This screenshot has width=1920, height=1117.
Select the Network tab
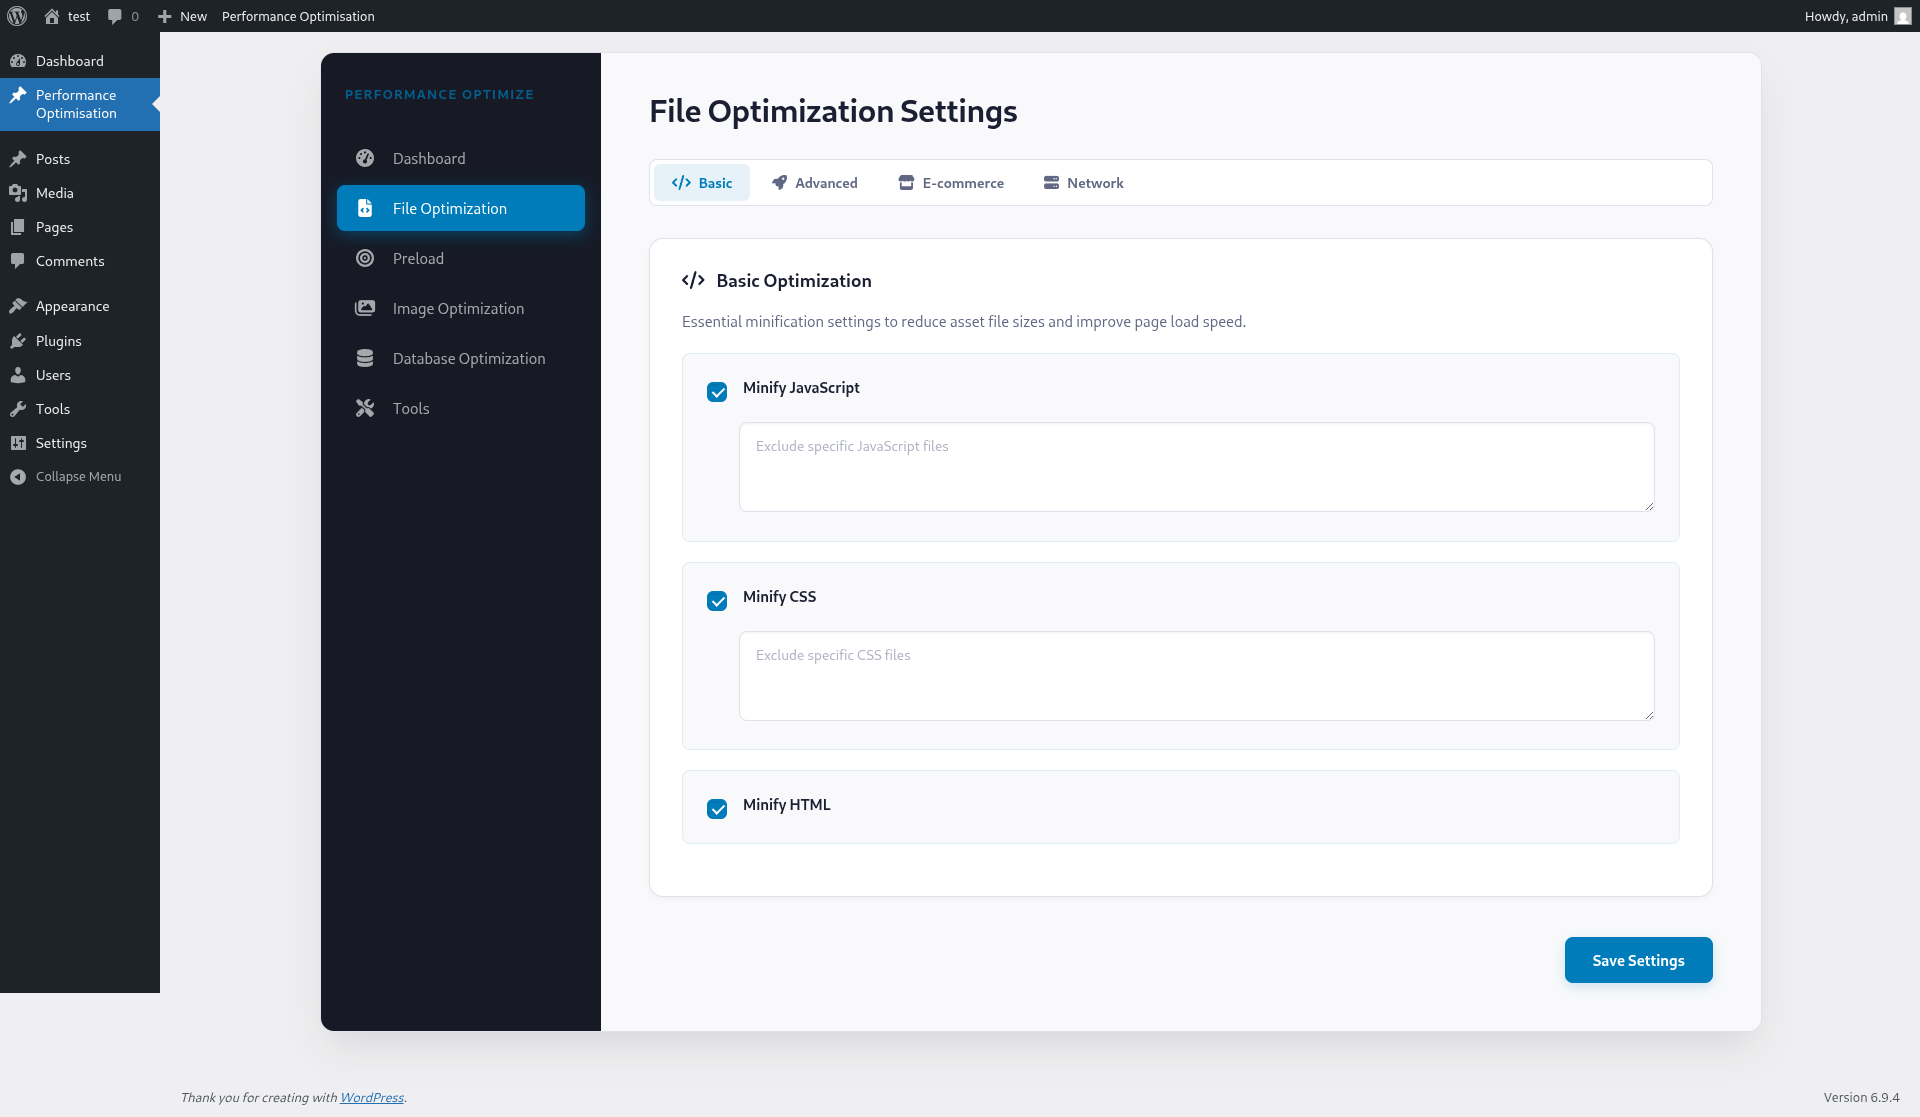1083,182
